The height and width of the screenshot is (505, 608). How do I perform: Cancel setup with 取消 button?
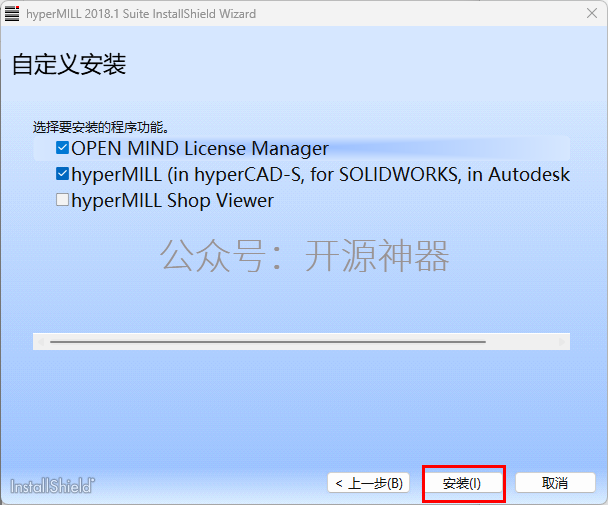pos(555,483)
